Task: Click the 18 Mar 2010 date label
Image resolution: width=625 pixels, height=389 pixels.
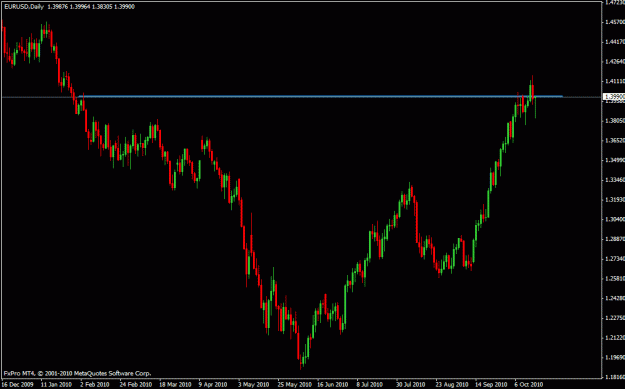Action: [x=175, y=385]
